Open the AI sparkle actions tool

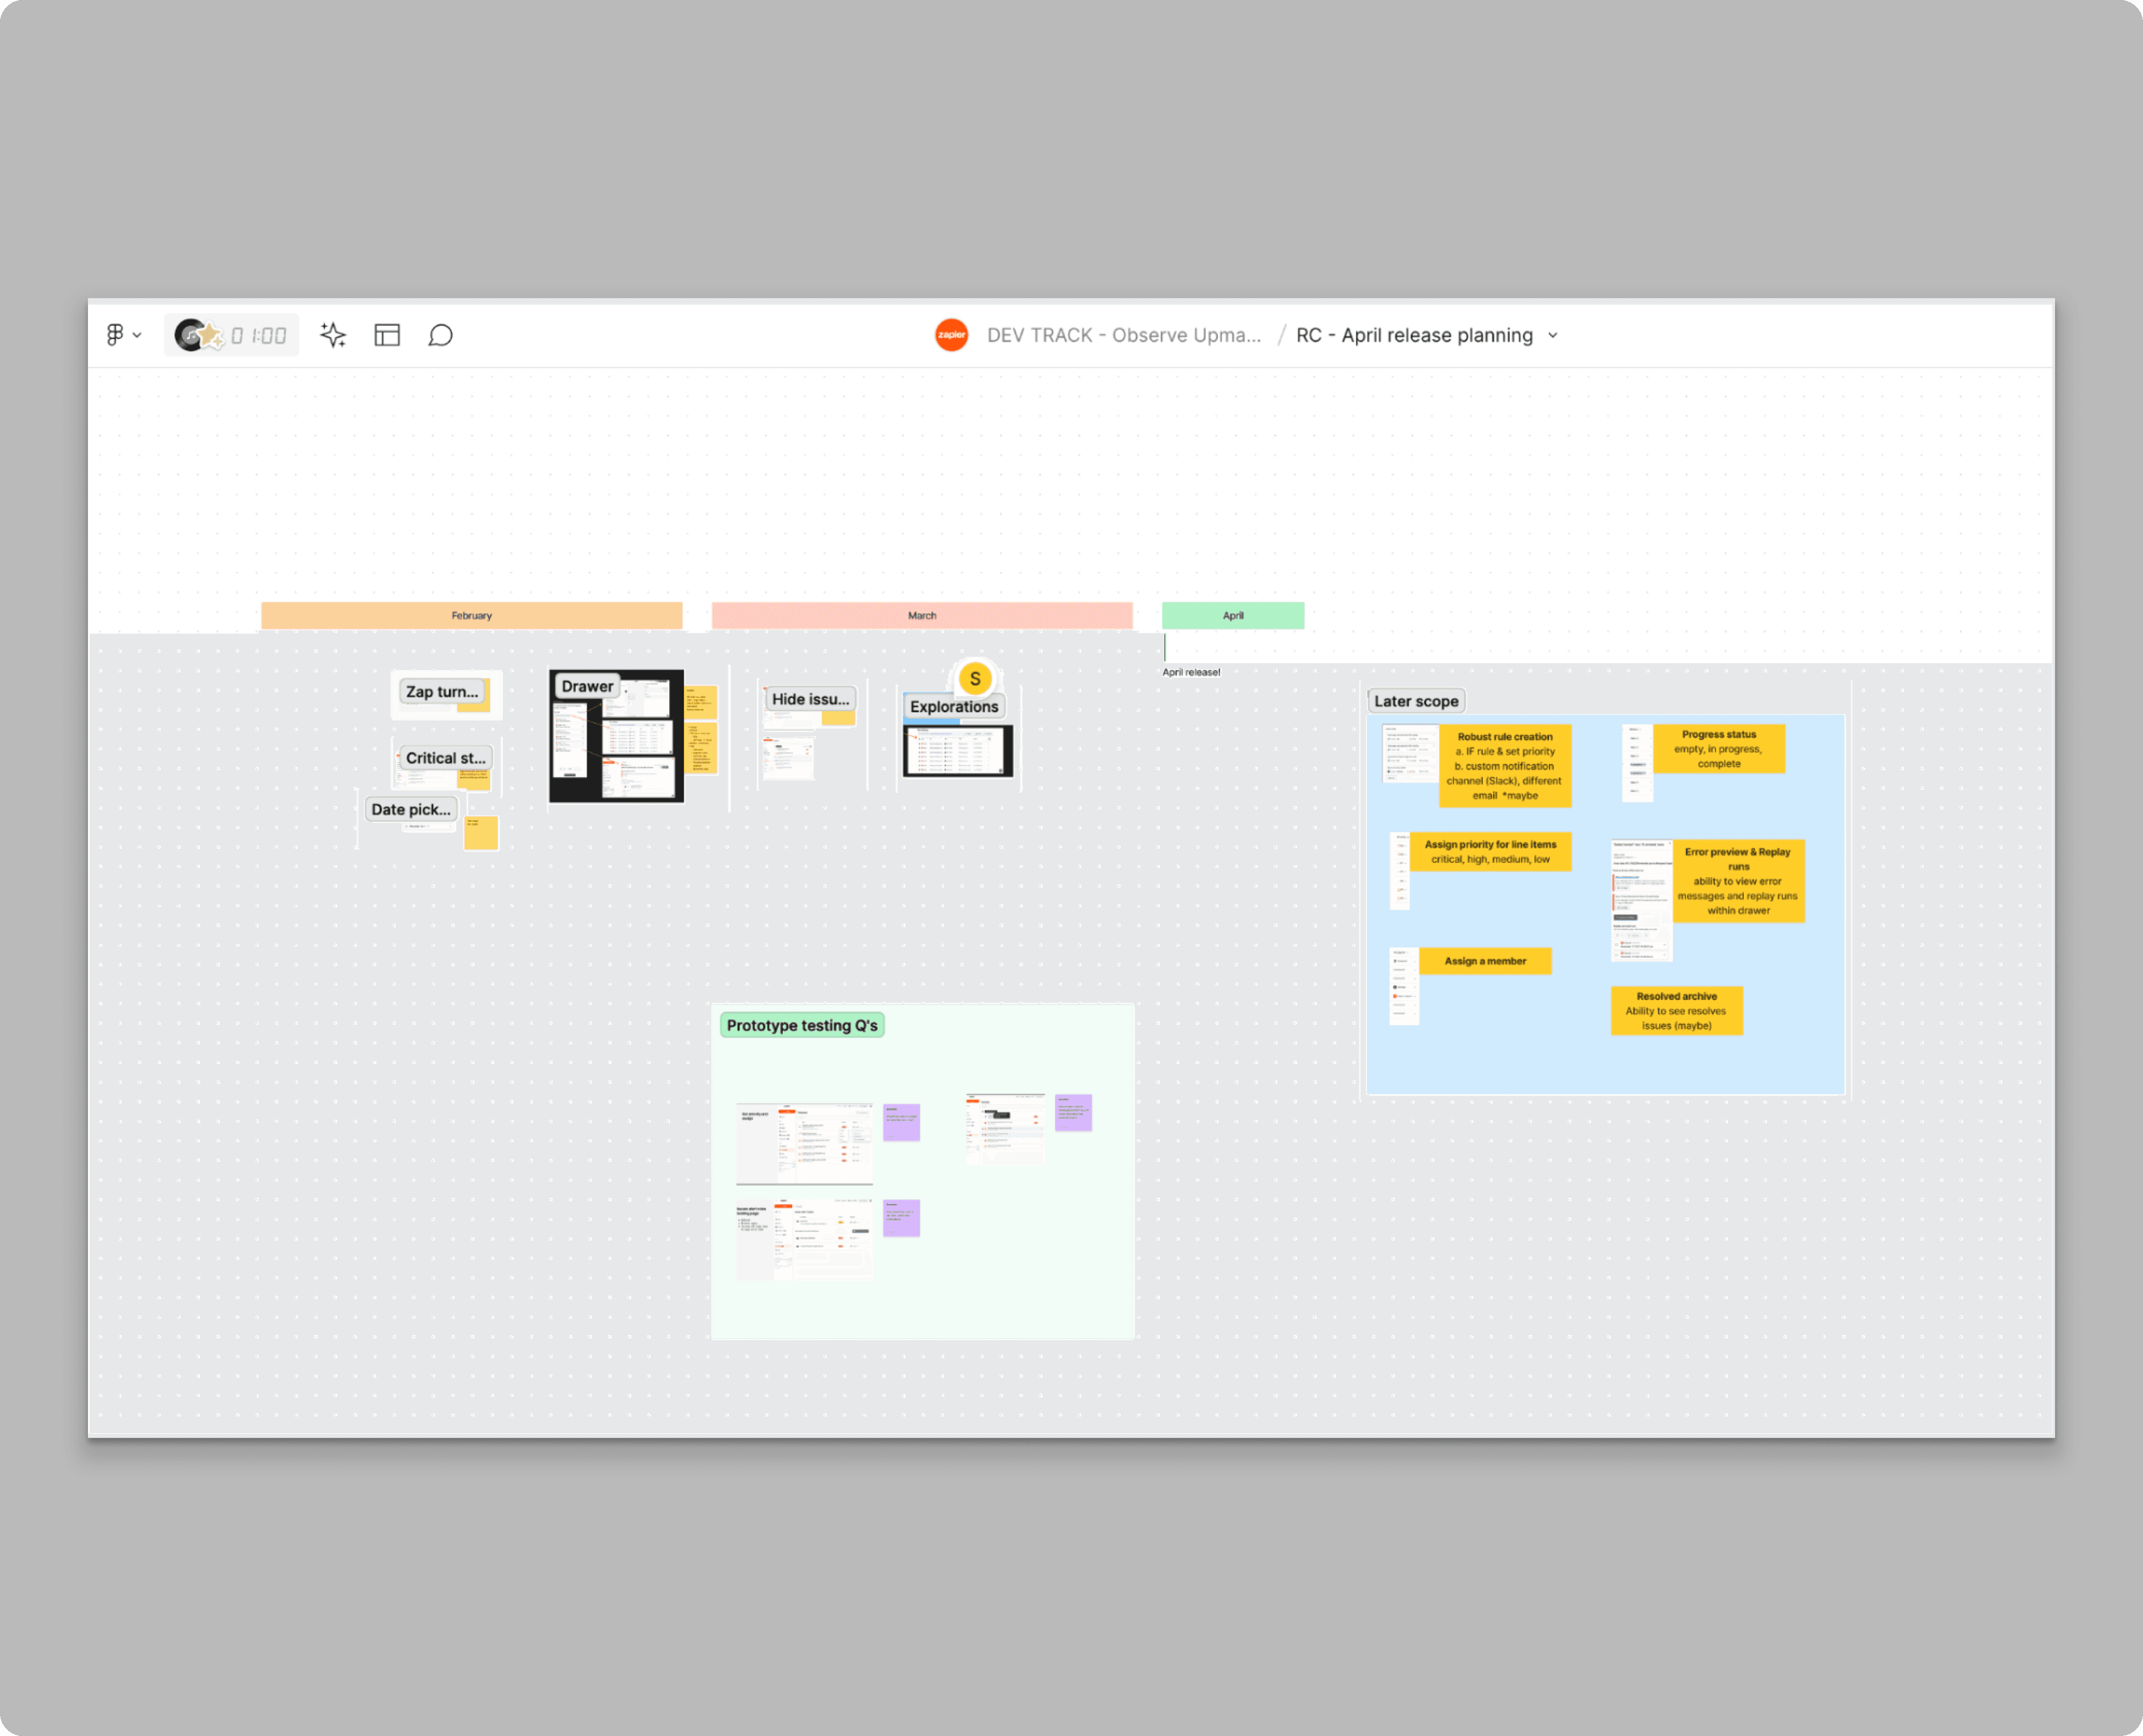[333, 335]
